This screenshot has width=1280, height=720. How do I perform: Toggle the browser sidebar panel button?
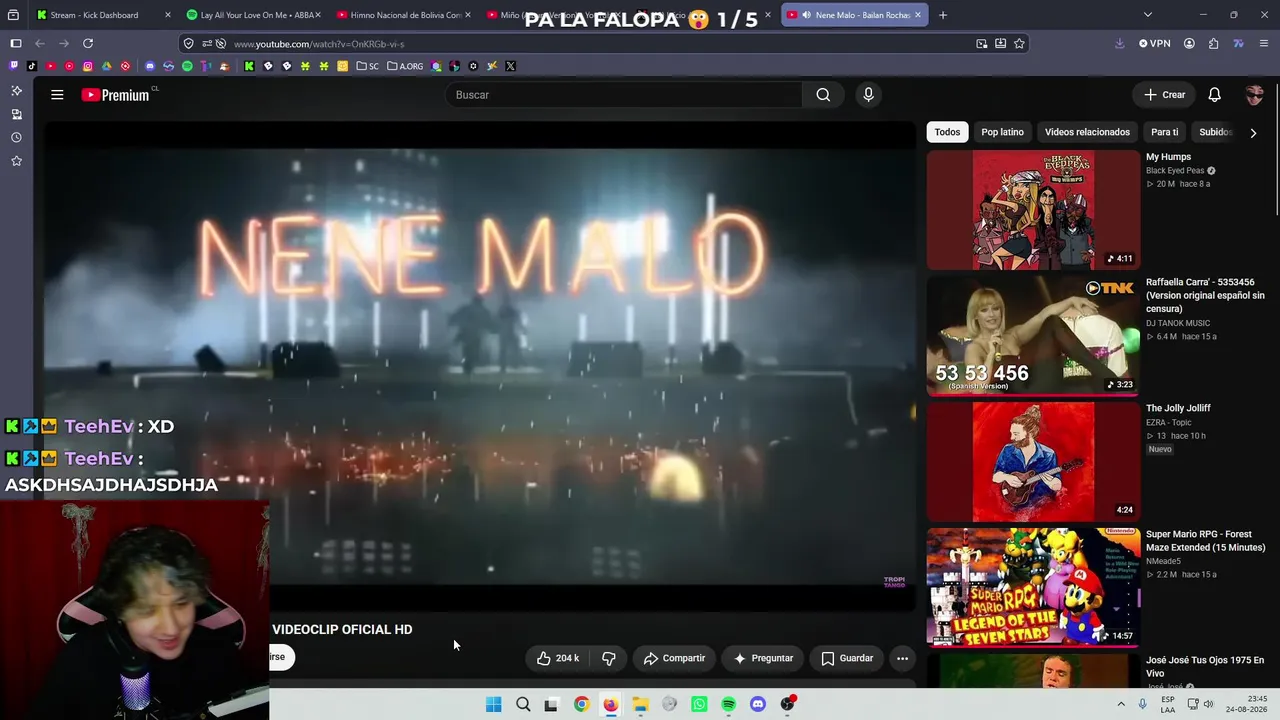point(15,43)
